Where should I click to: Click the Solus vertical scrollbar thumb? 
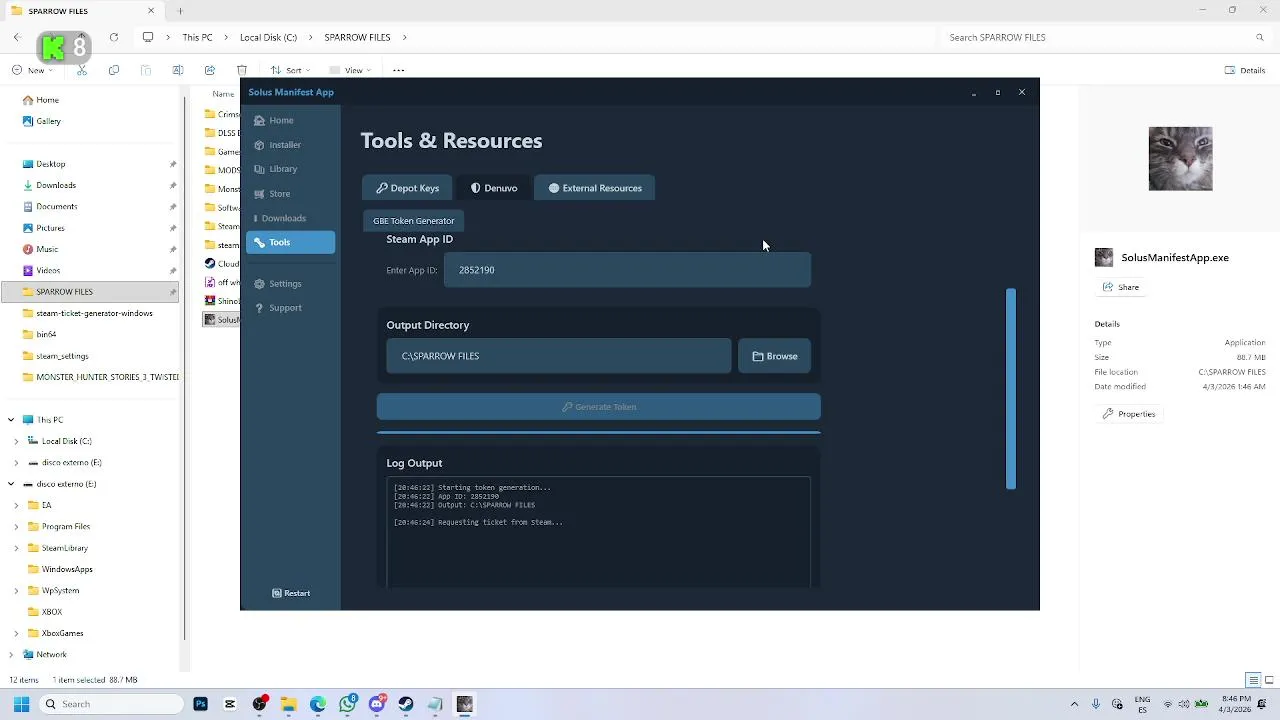1011,388
